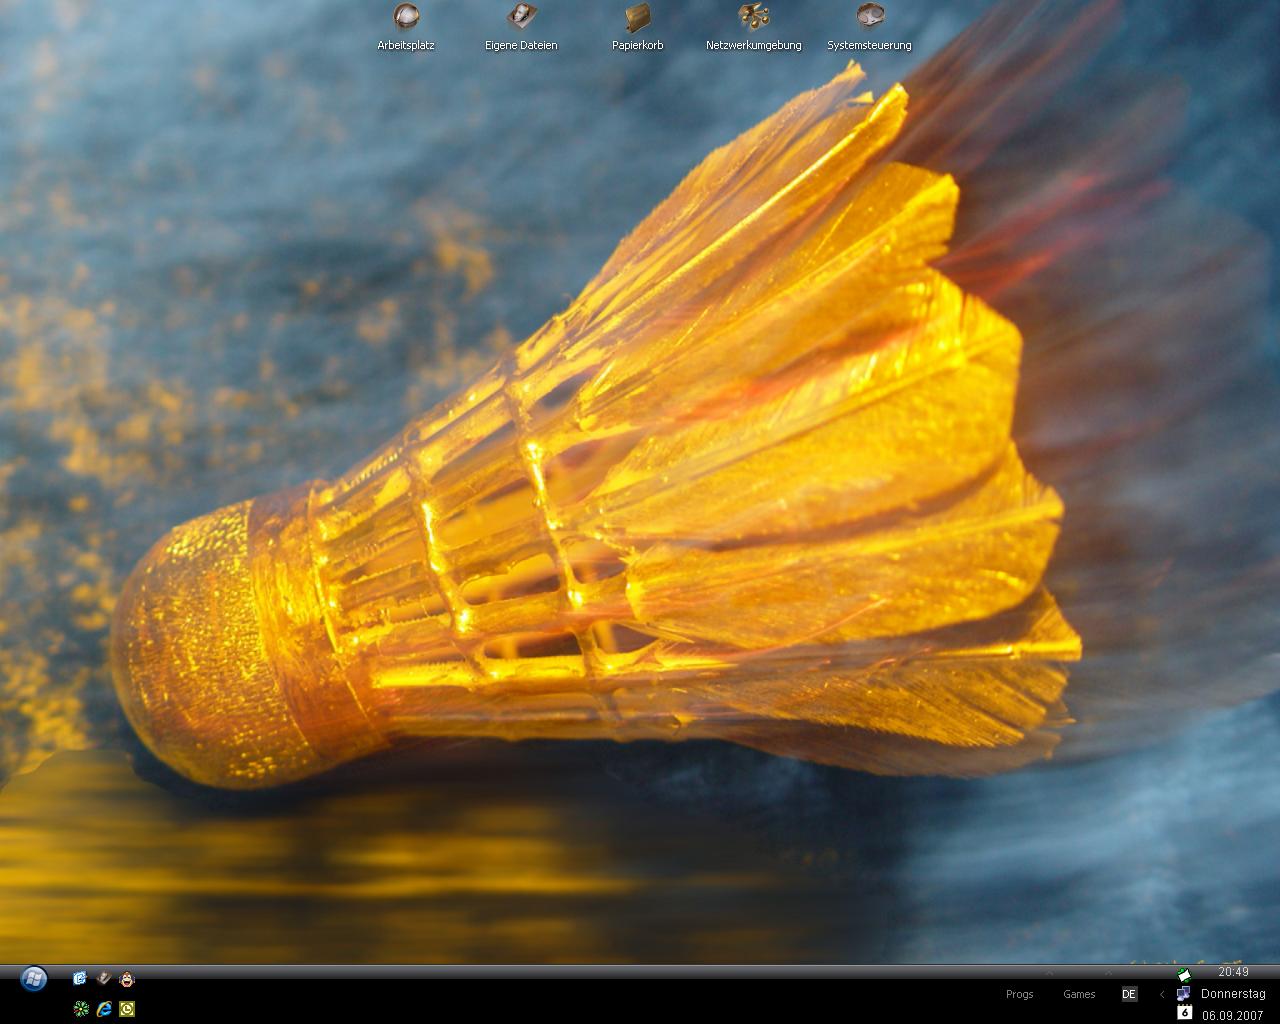Open the Arbeitsplatz desktop icon
This screenshot has height=1024, width=1280.
406,27
